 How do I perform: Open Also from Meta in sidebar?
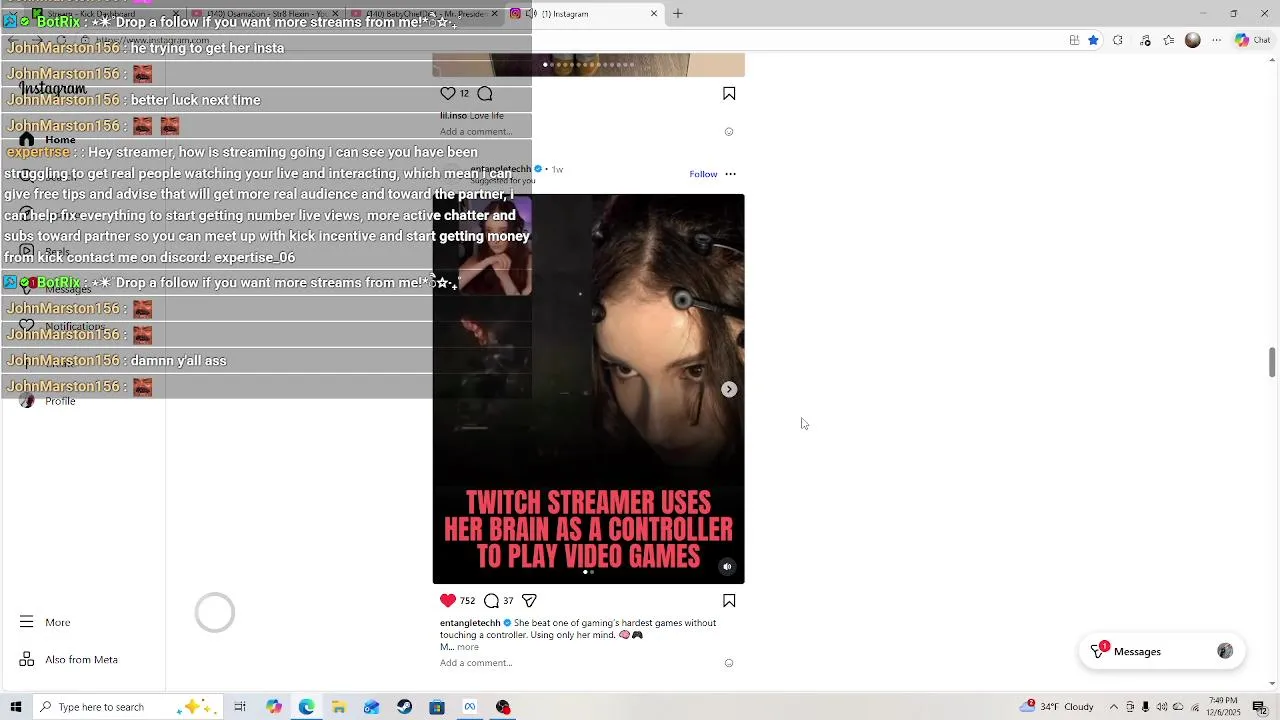pos(68,659)
